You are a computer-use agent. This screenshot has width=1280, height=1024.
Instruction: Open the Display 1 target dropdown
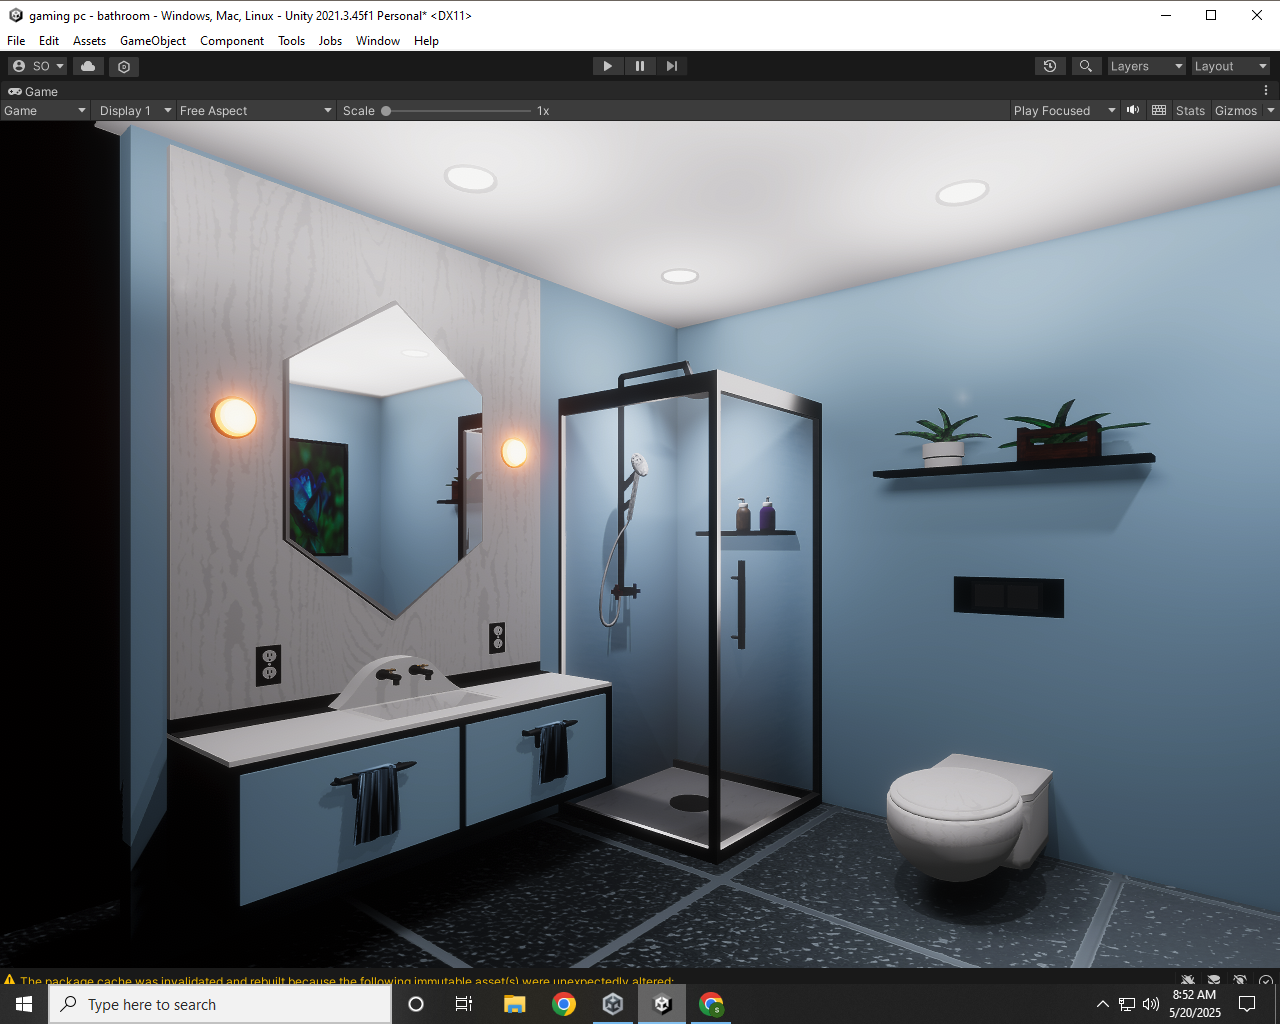[x=133, y=110]
